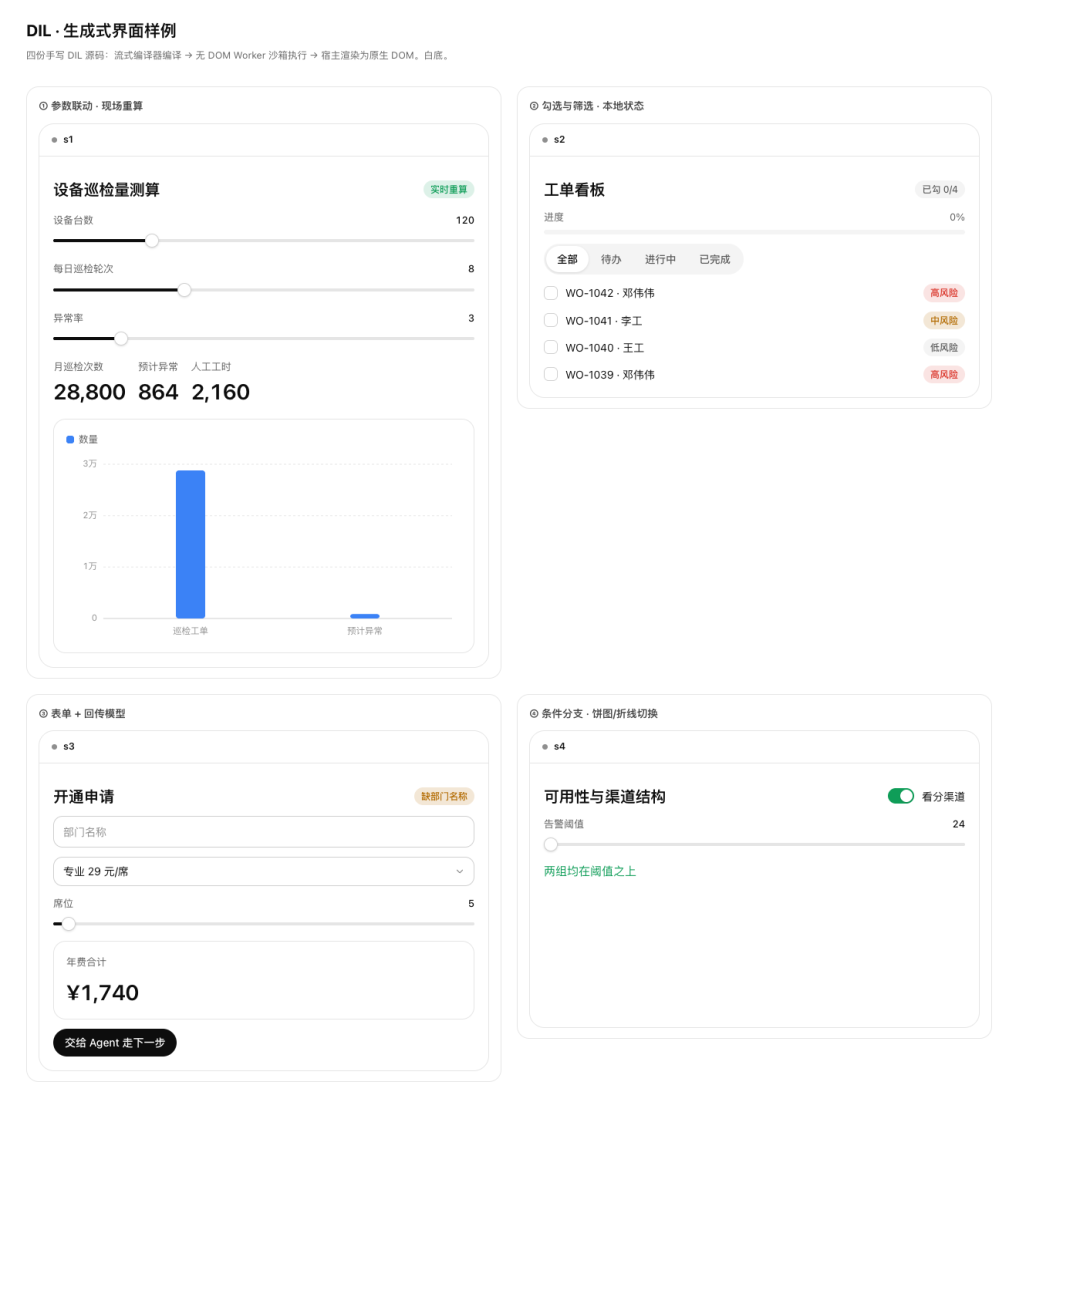Click the 预计异常 small bar in chart
The height and width of the screenshot is (1311, 1080).
365,616
